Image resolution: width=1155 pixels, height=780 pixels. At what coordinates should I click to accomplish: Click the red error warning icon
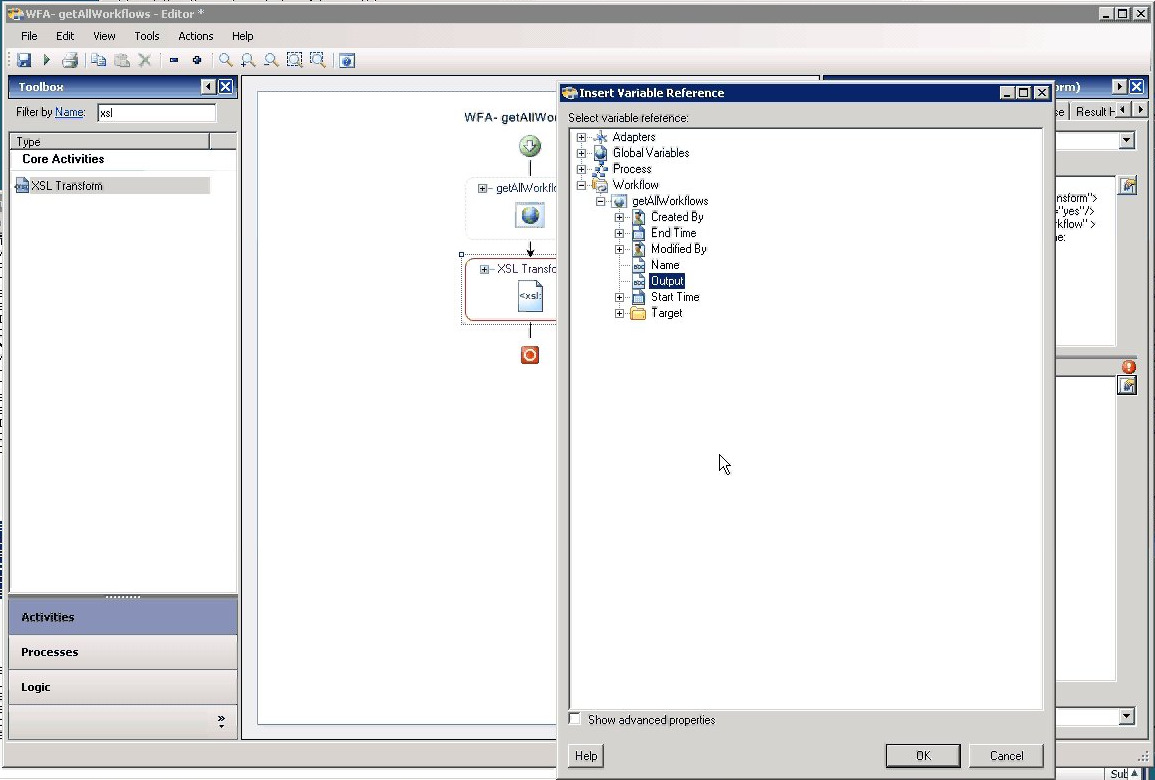pyautogui.click(x=1128, y=367)
